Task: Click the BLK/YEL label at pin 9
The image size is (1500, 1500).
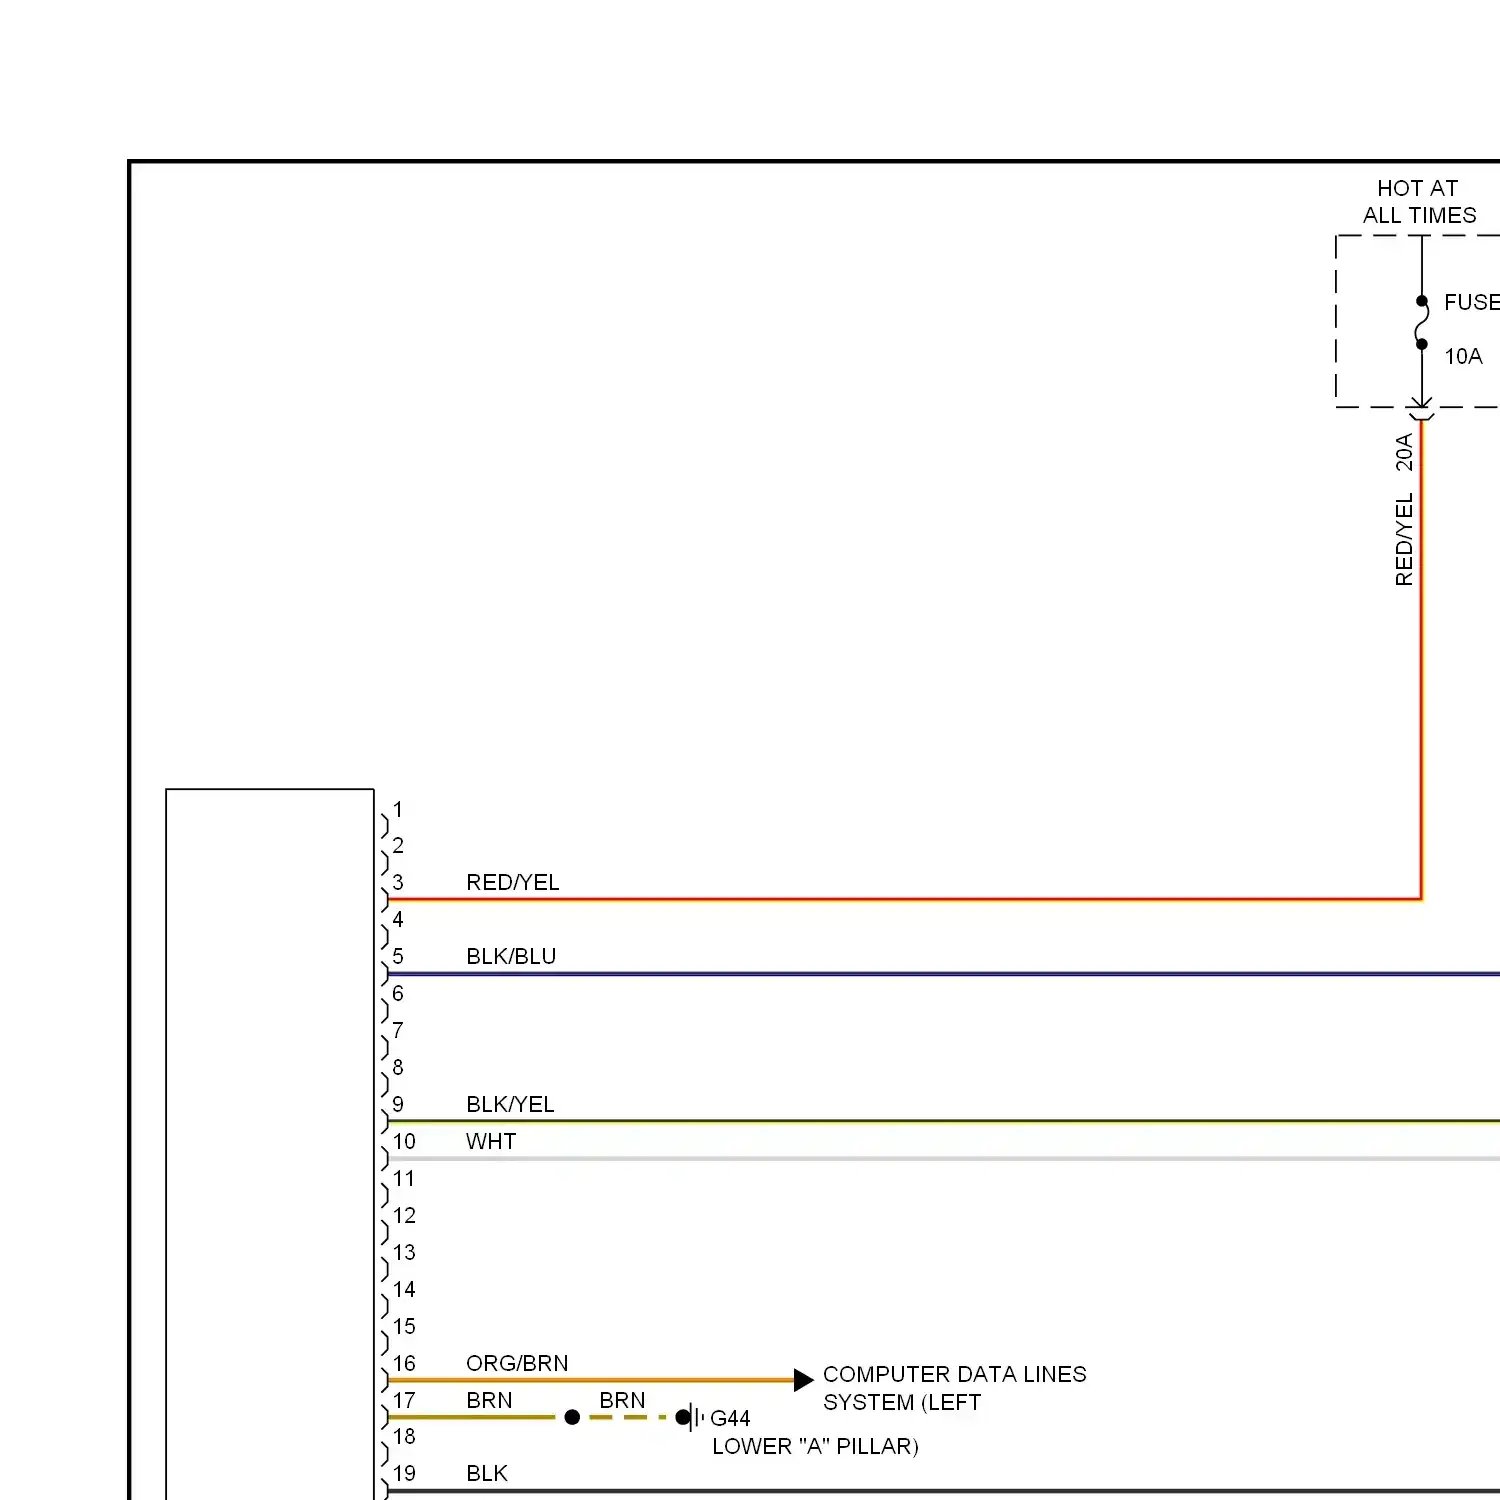Action: pyautogui.click(x=510, y=1104)
